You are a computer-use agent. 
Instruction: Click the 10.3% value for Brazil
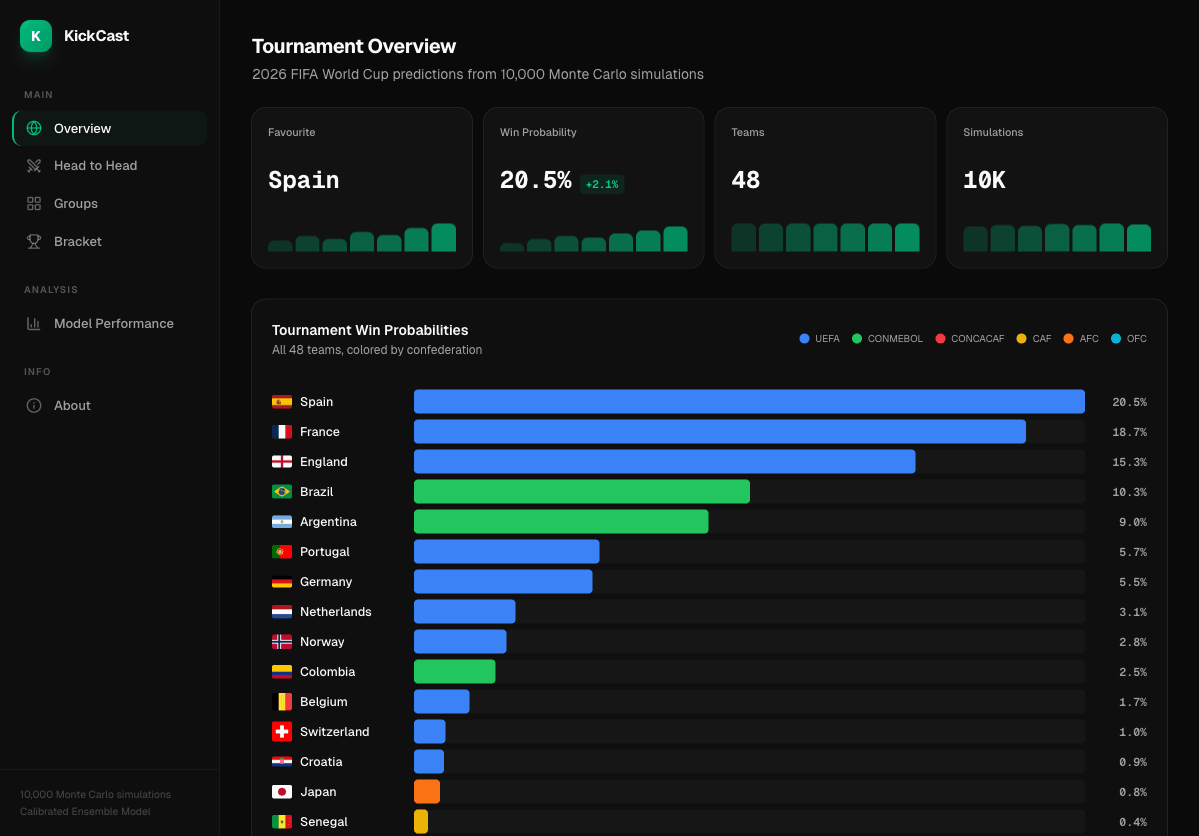[1129, 492]
